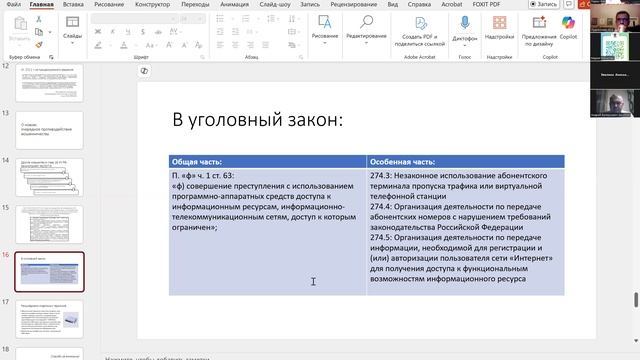The height and width of the screenshot is (360, 640).
Task: Click the clear formatting icon
Action: click(x=199, y=45)
